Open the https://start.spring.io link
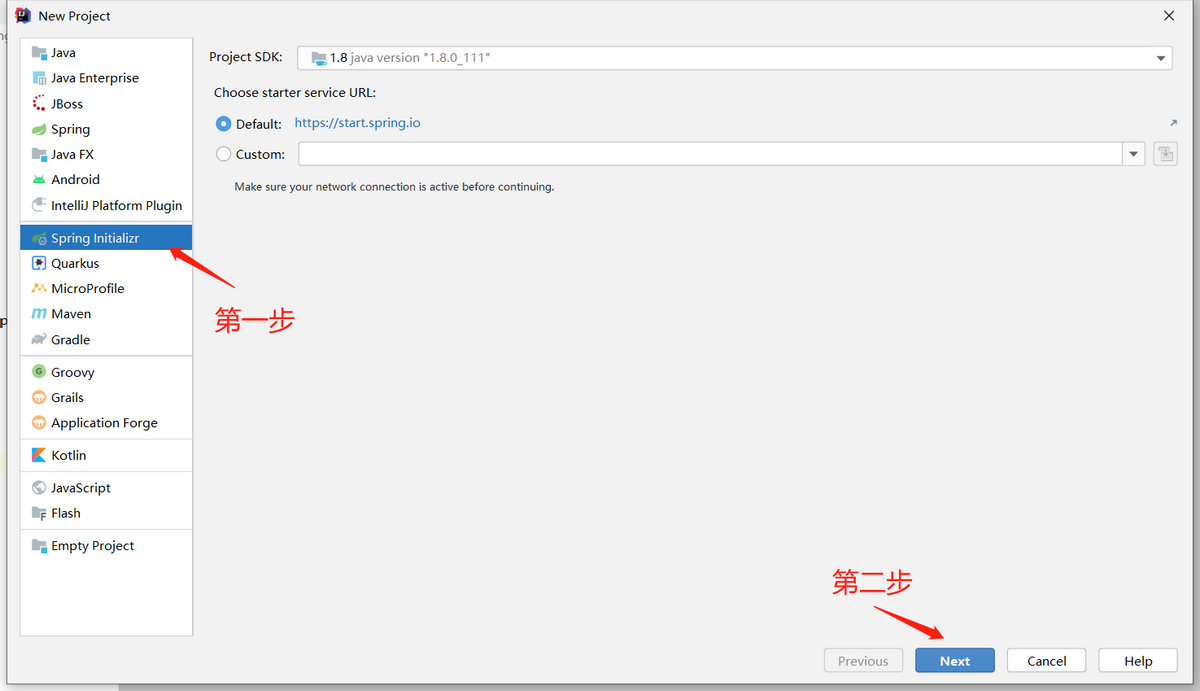This screenshot has width=1200, height=691. 357,123
